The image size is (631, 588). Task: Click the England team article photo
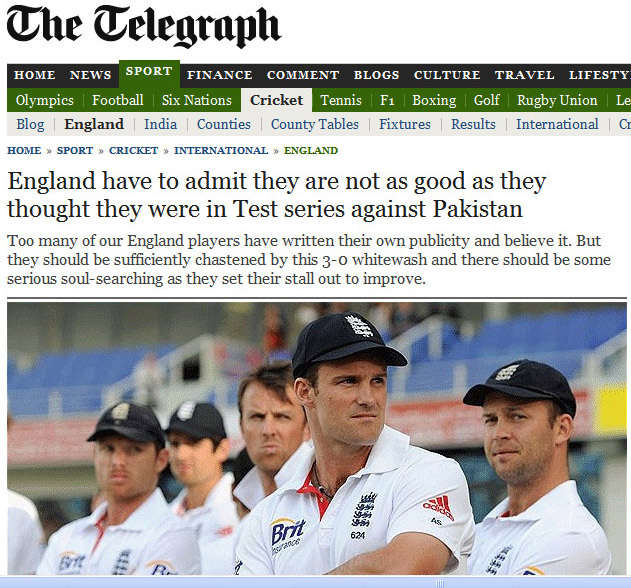click(x=317, y=438)
